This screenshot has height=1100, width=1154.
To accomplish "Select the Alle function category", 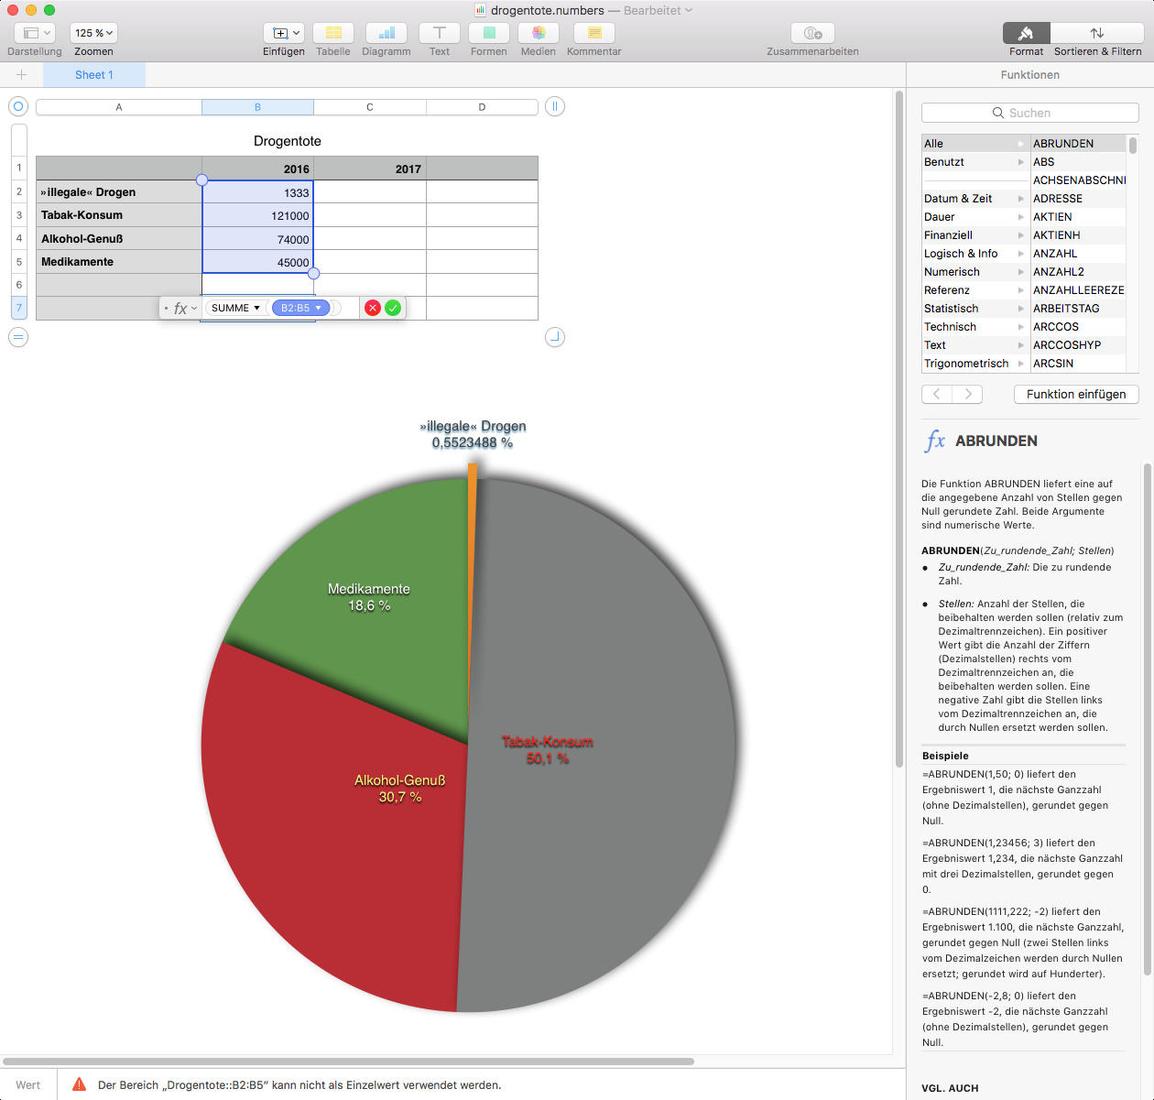I will pyautogui.click(x=974, y=143).
